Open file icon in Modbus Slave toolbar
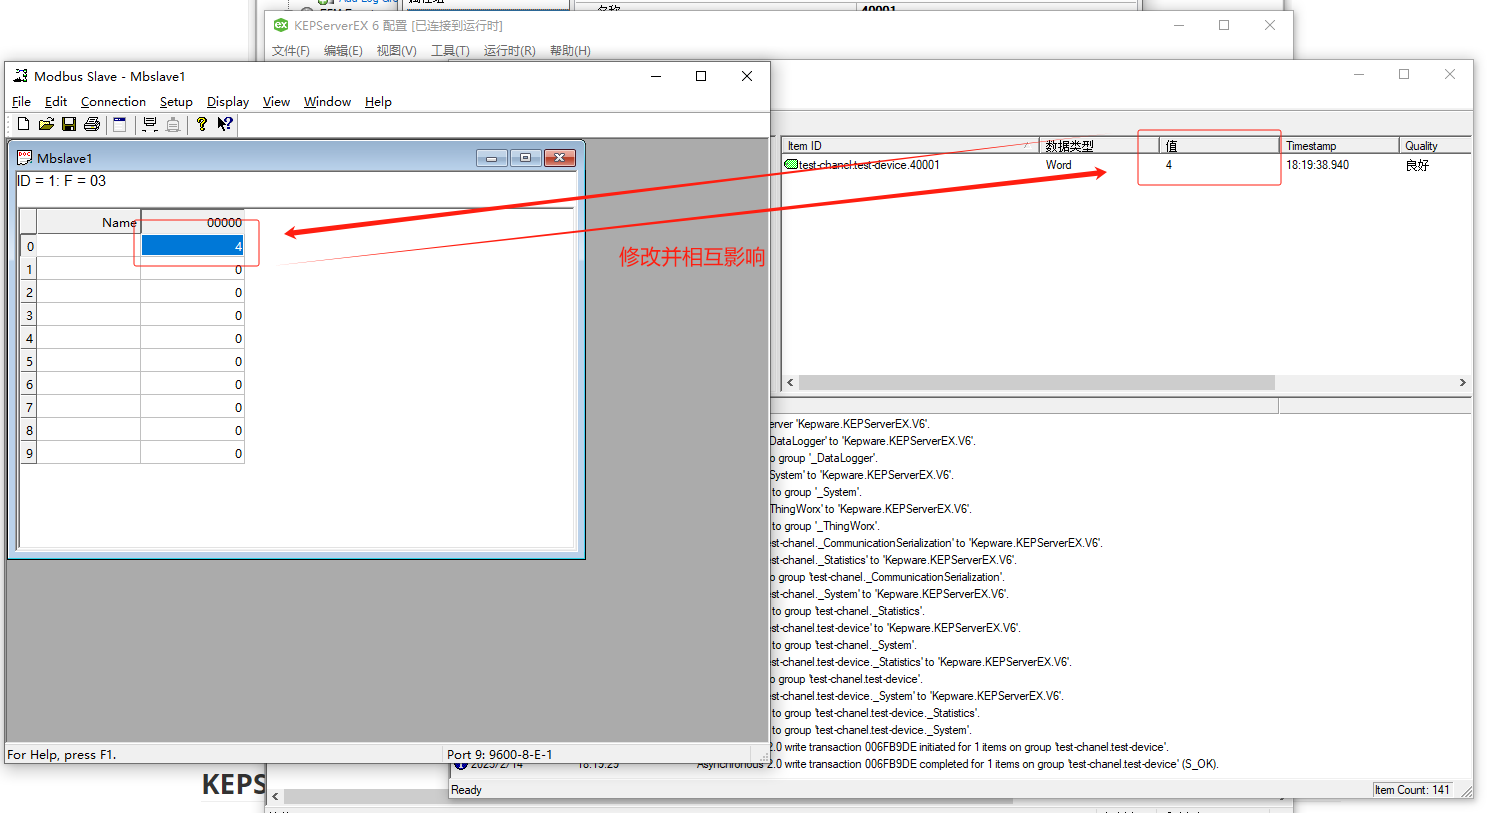1487x813 pixels. coord(46,124)
